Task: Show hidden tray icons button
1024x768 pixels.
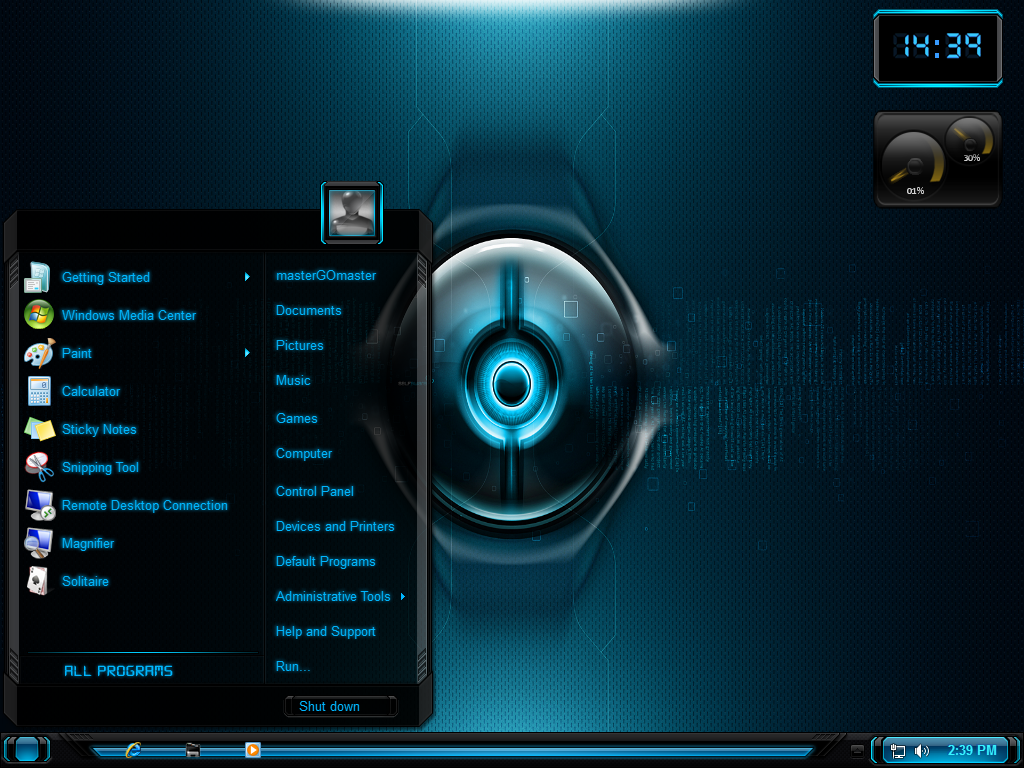Action: pyautogui.click(x=857, y=750)
